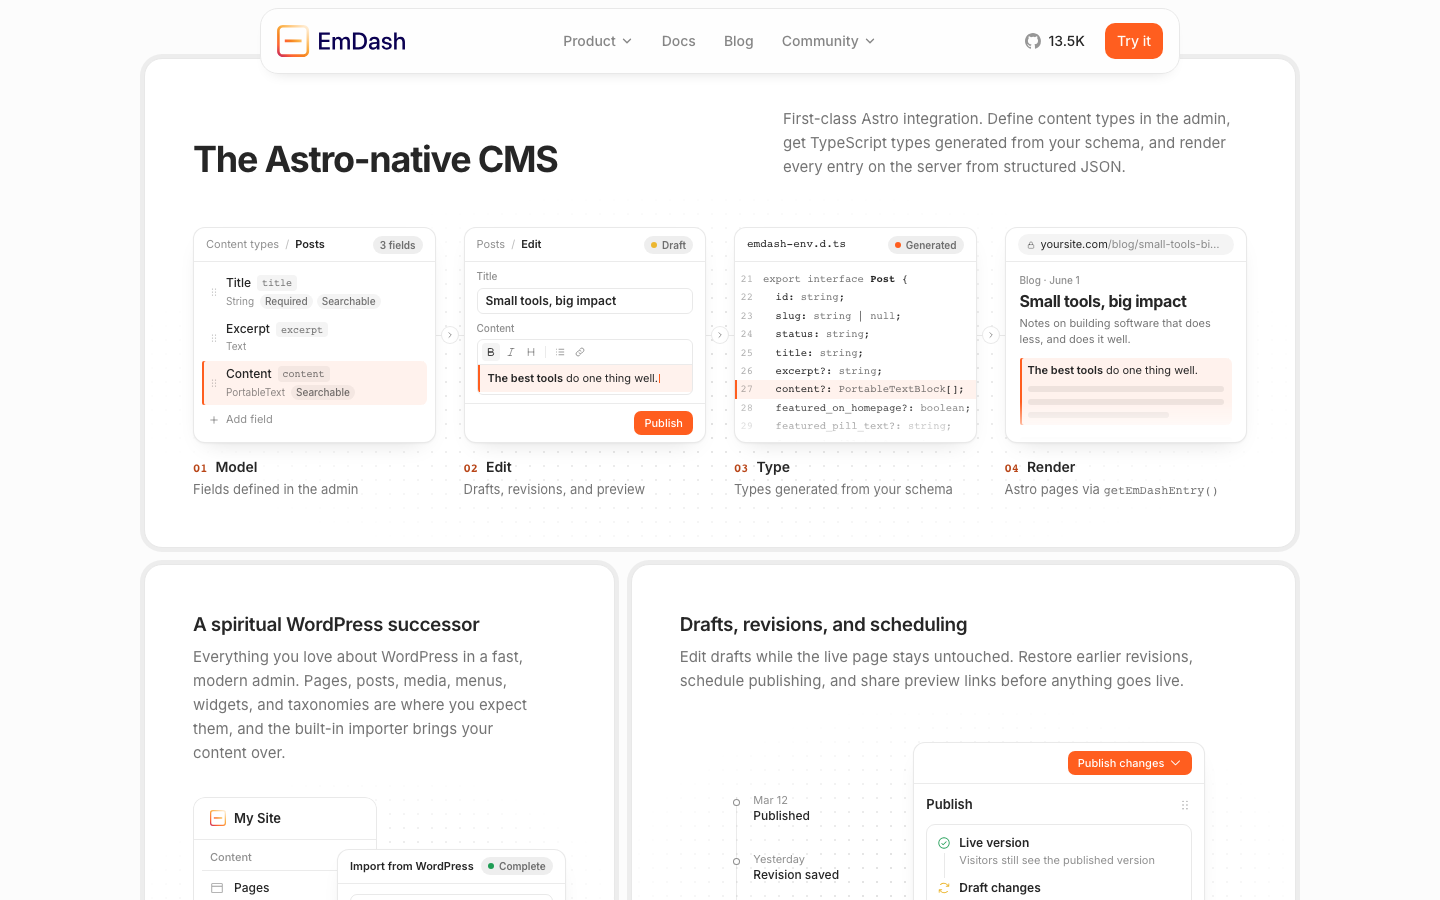Expand the Community menu

[x=828, y=41]
